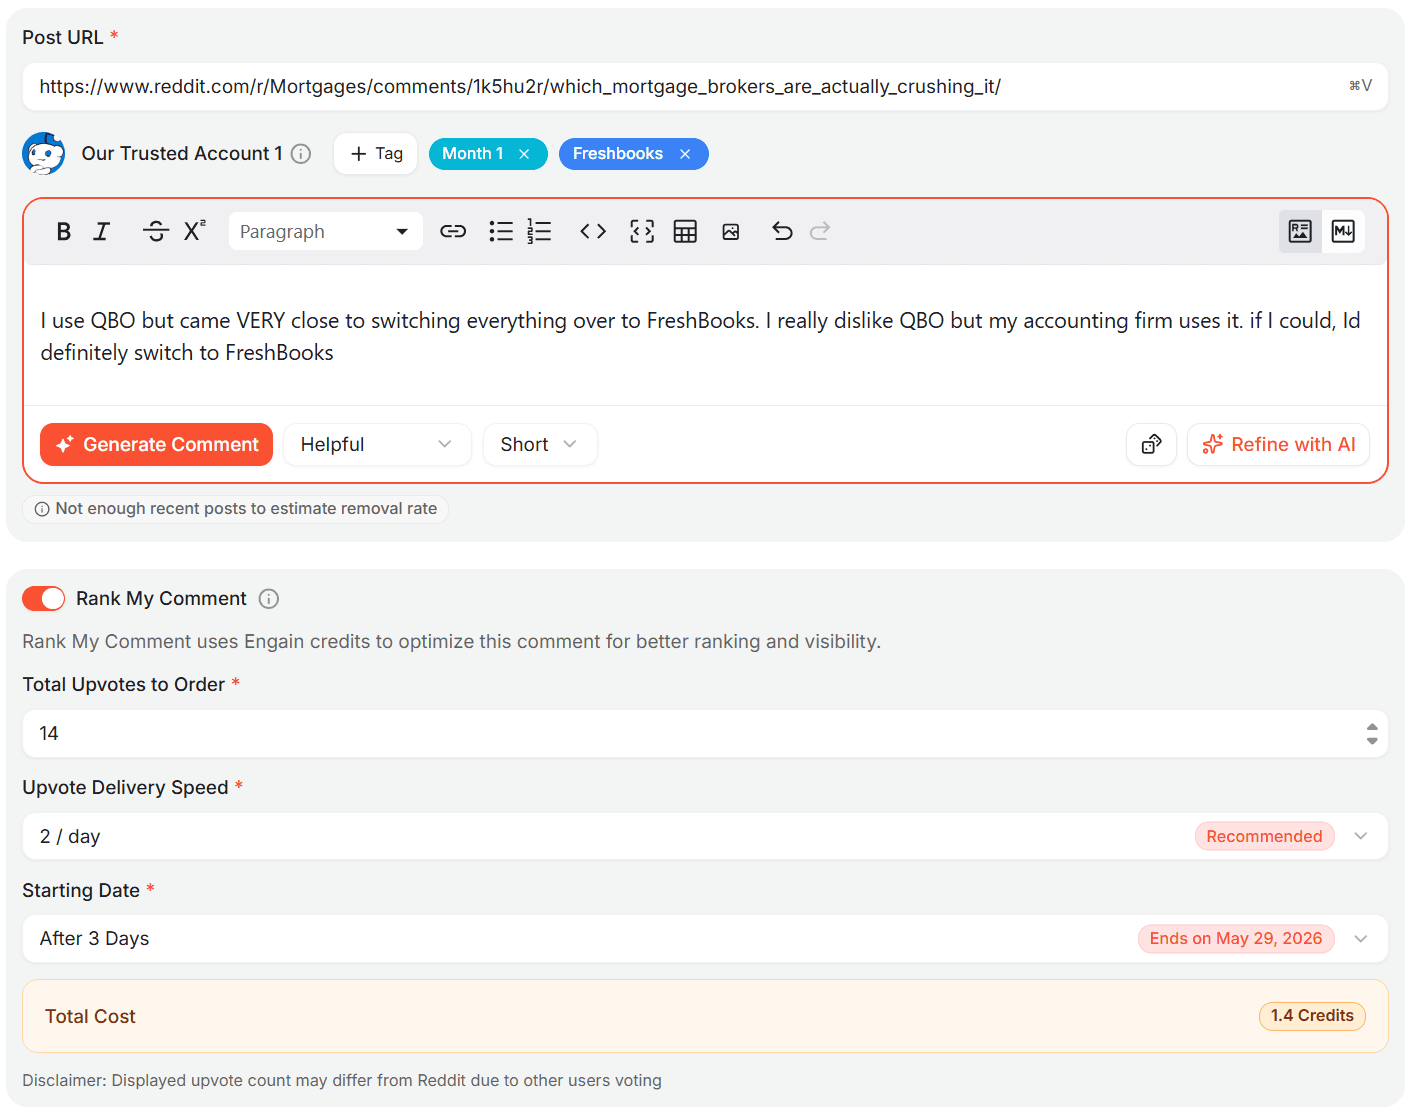Viewport: 1413px width, 1117px height.
Task: Disable the Rank My Comment switch
Action: pyautogui.click(x=44, y=599)
